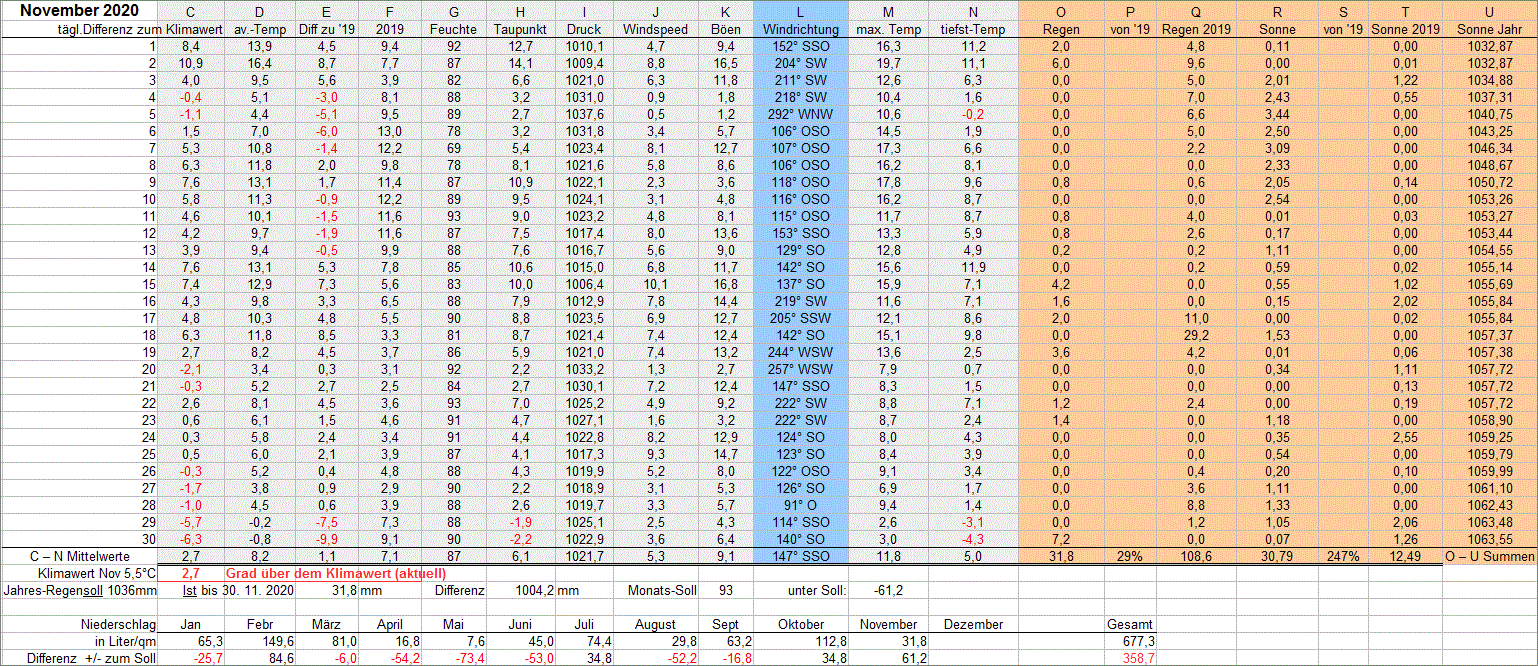The height and width of the screenshot is (666, 1538).
Task: Select column letter L header
Action: (798, 12)
